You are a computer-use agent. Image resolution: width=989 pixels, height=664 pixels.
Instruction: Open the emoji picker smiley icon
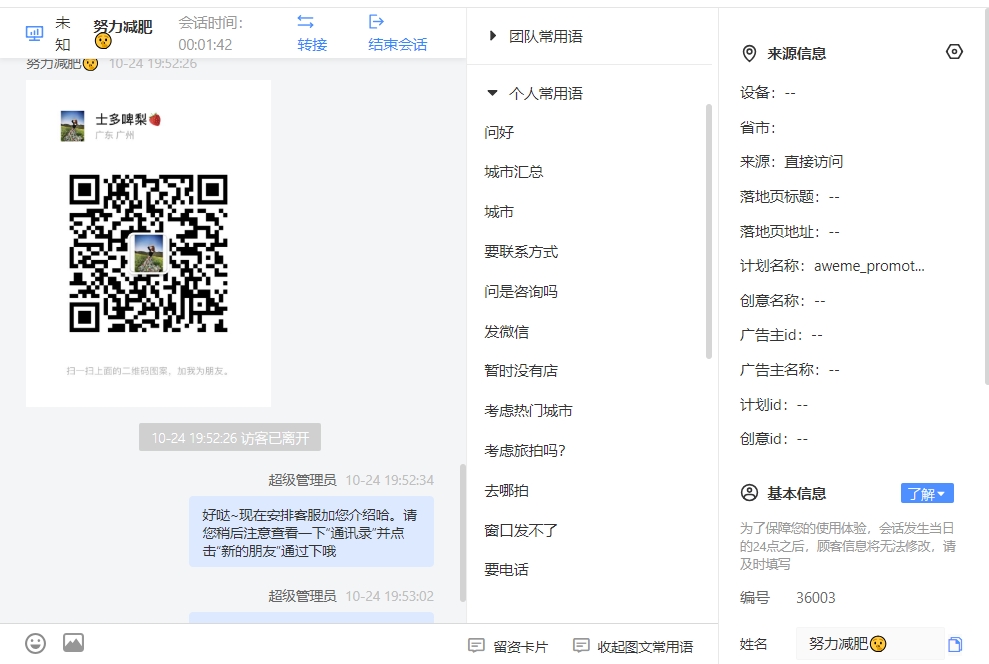pyautogui.click(x=35, y=643)
